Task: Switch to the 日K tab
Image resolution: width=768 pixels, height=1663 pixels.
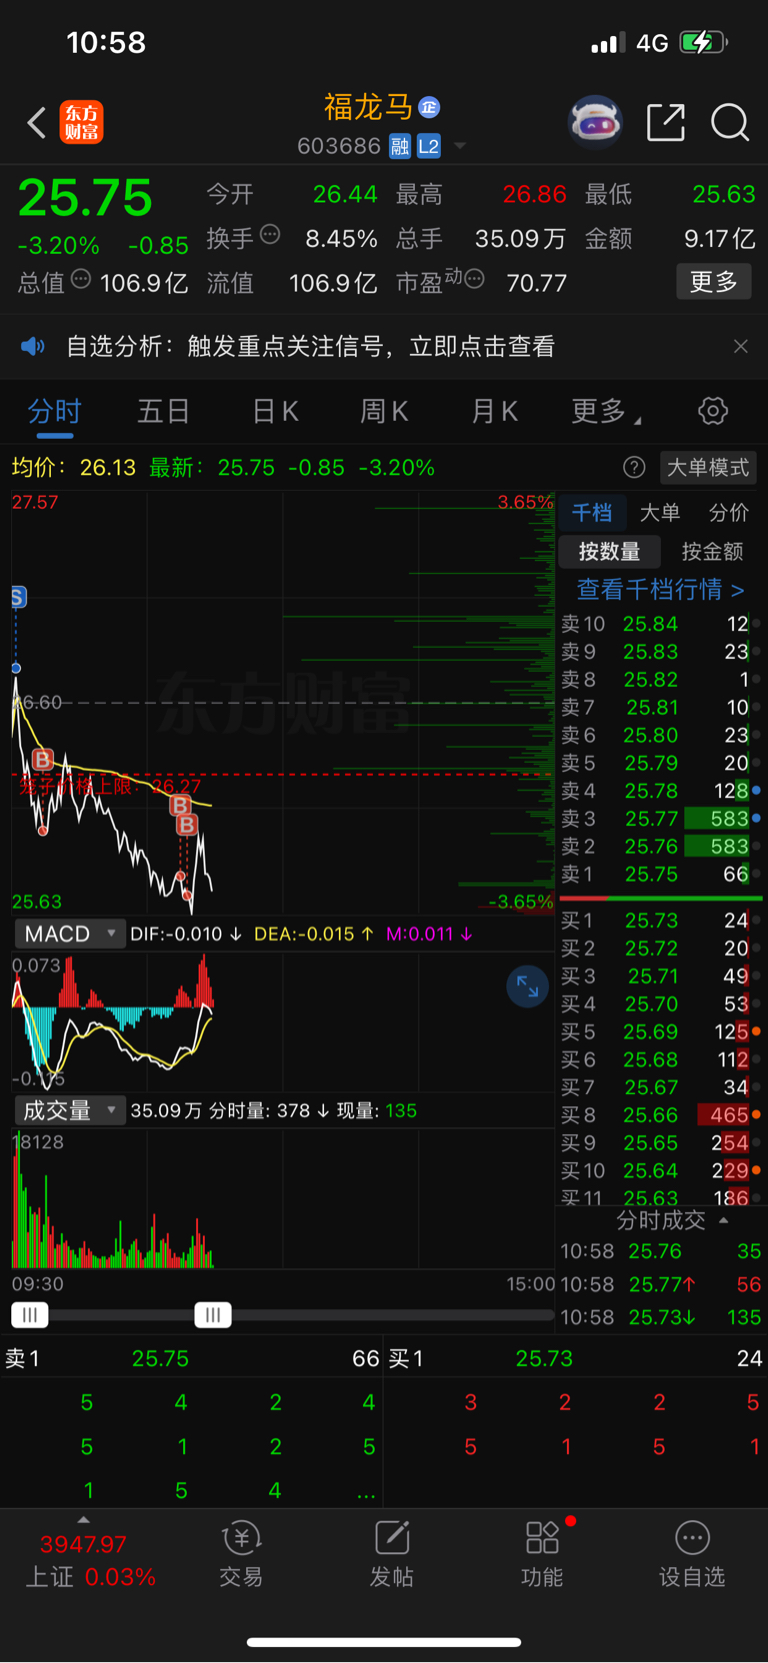Action: (275, 411)
